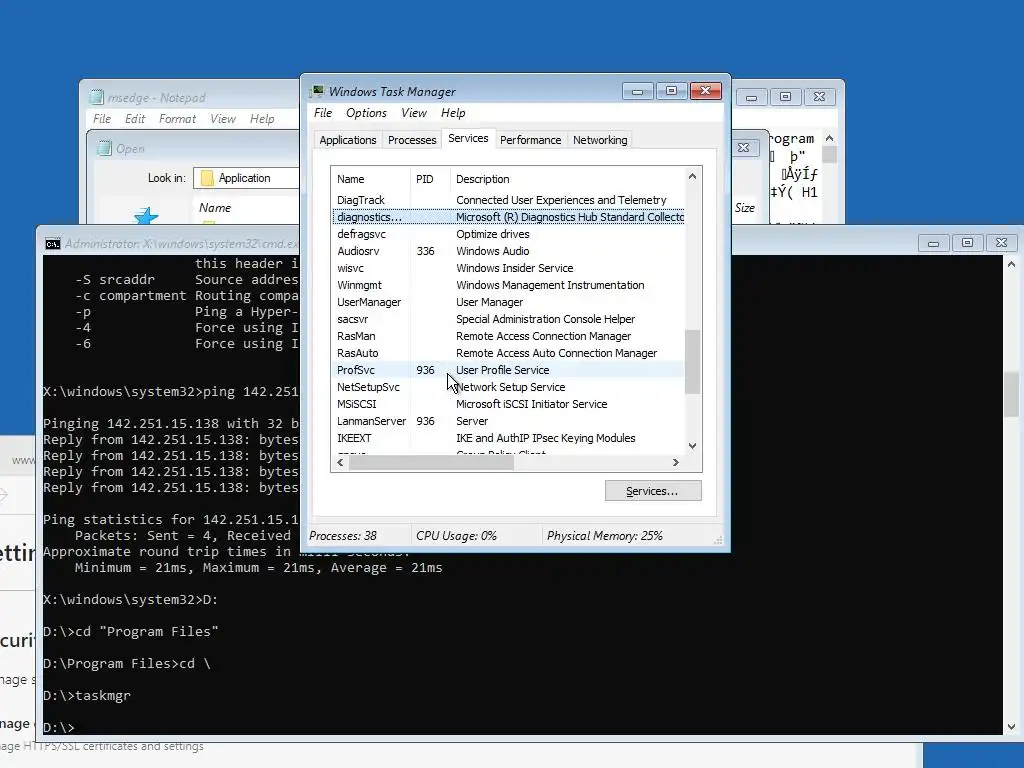
Task: Switch to the Performance tab
Action: [x=530, y=140]
